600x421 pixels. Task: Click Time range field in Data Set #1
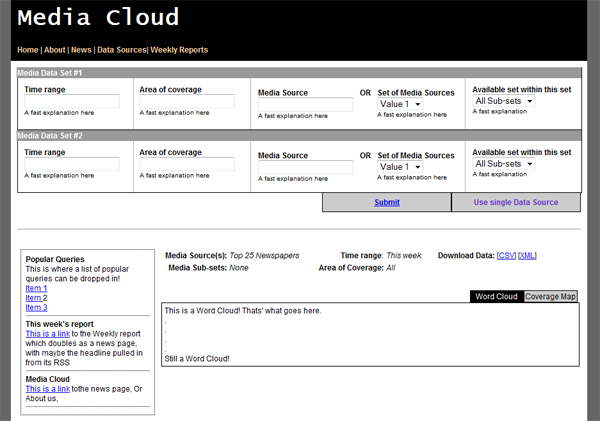[72, 102]
